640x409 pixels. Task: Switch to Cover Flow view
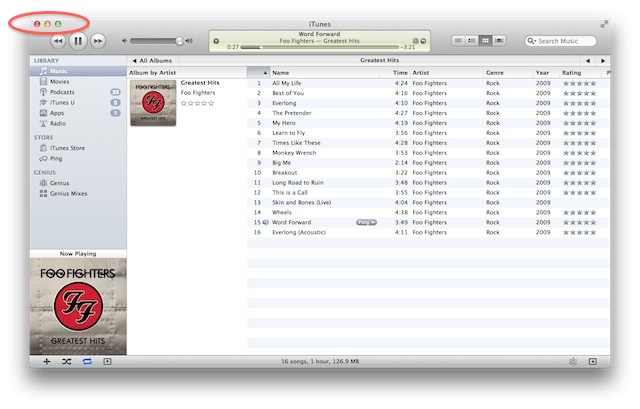point(499,41)
